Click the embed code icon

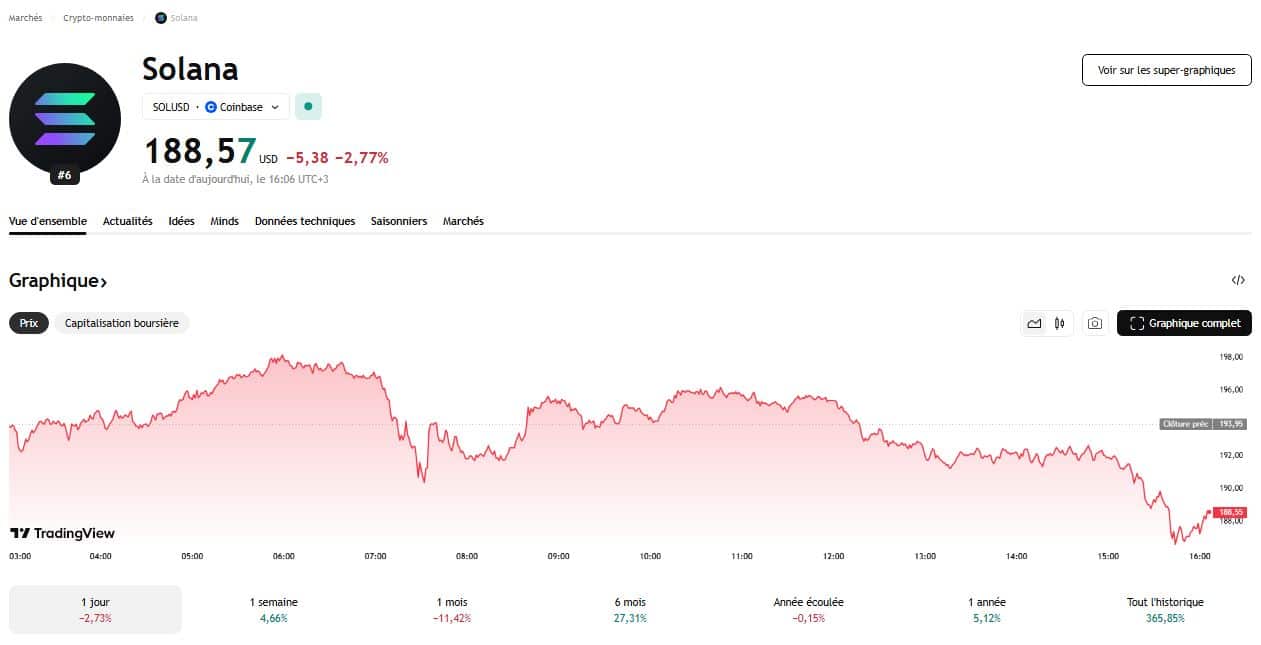click(x=1238, y=281)
